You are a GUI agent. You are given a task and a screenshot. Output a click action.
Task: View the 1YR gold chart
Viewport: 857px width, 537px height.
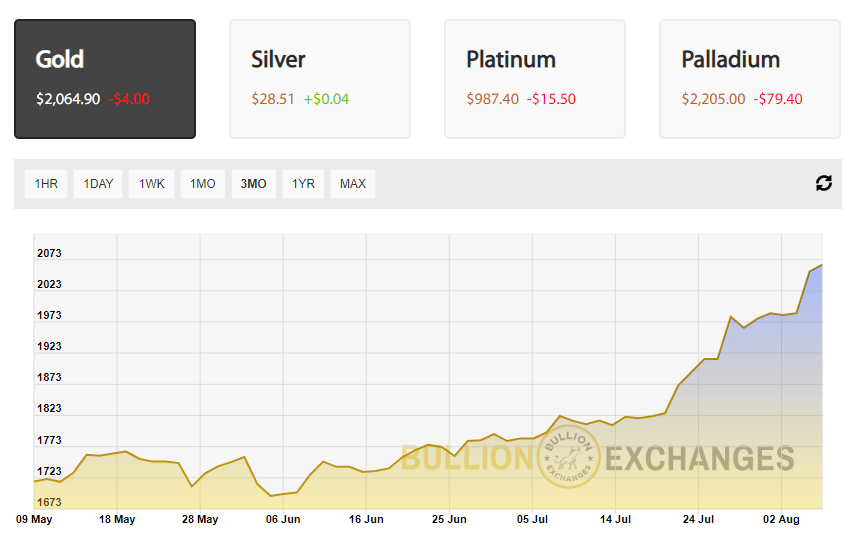304,184
